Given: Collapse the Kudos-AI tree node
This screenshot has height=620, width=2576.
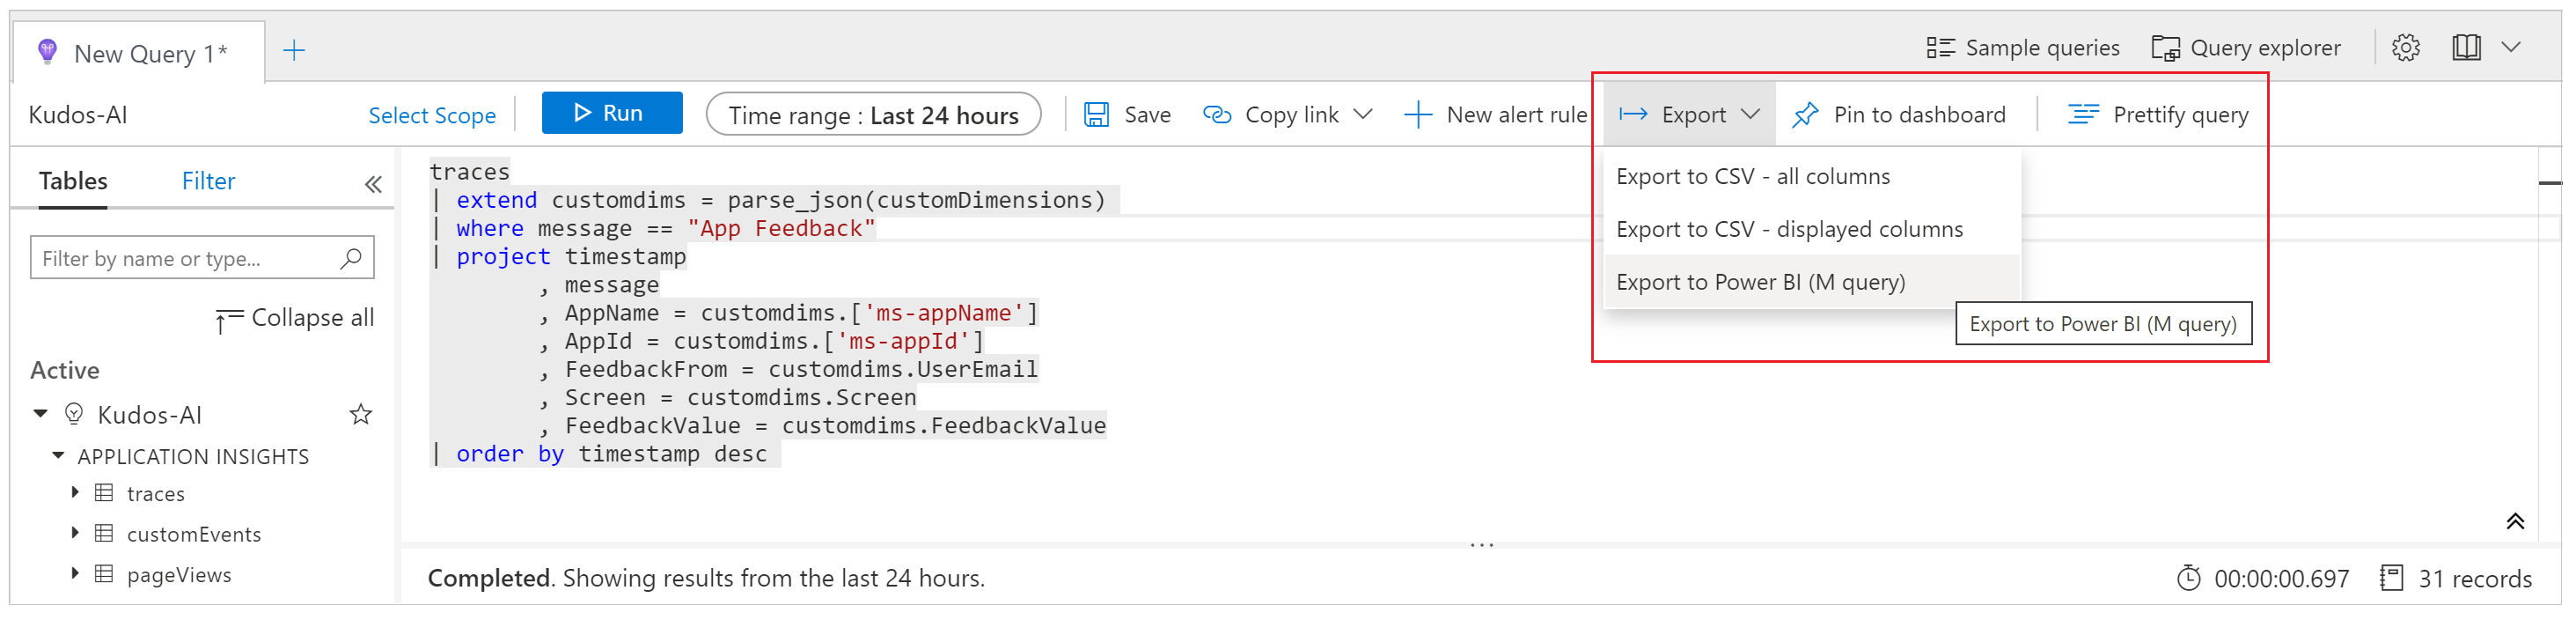Looking at the screenshot, I should point(41,413).
